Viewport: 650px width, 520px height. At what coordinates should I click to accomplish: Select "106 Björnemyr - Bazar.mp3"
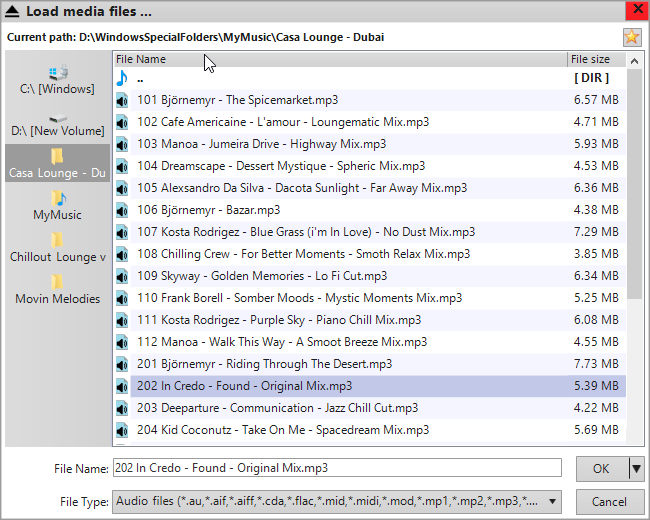(x=209, y=210)
